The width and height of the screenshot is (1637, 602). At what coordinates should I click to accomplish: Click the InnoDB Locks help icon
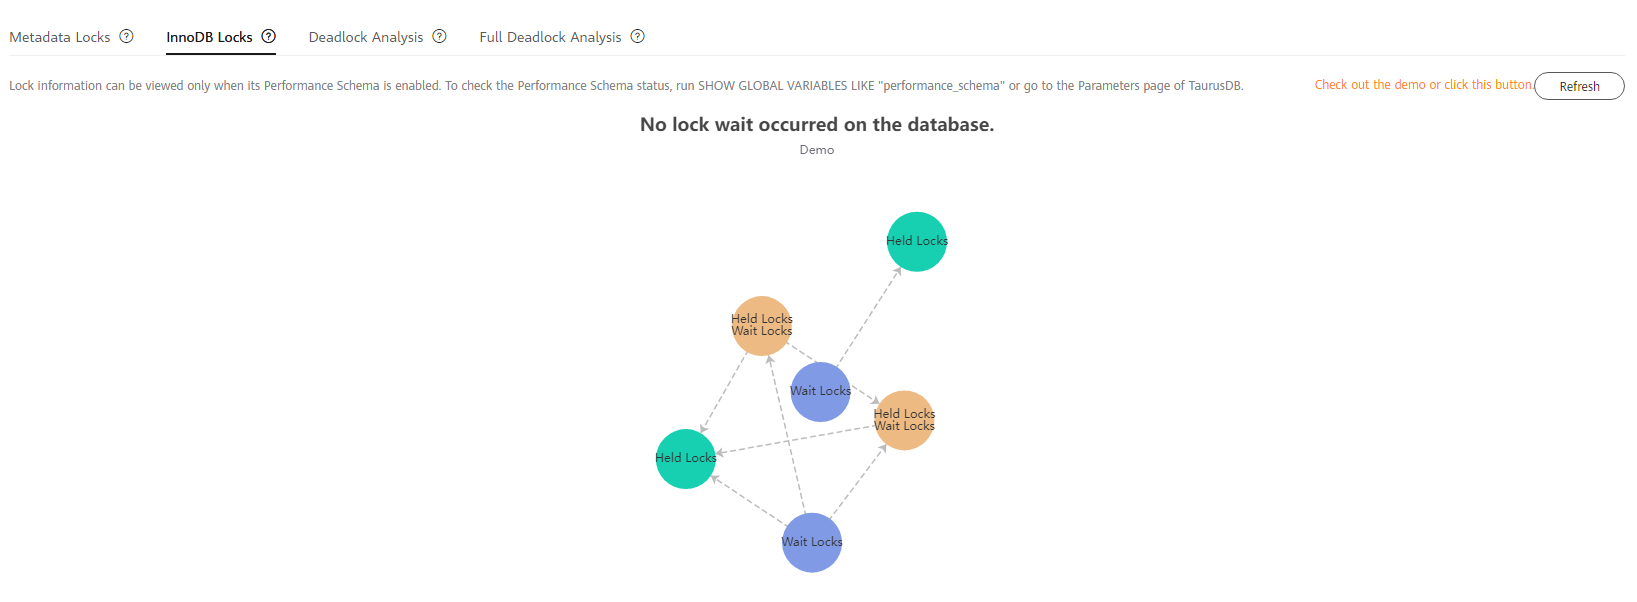coord(269,36)
